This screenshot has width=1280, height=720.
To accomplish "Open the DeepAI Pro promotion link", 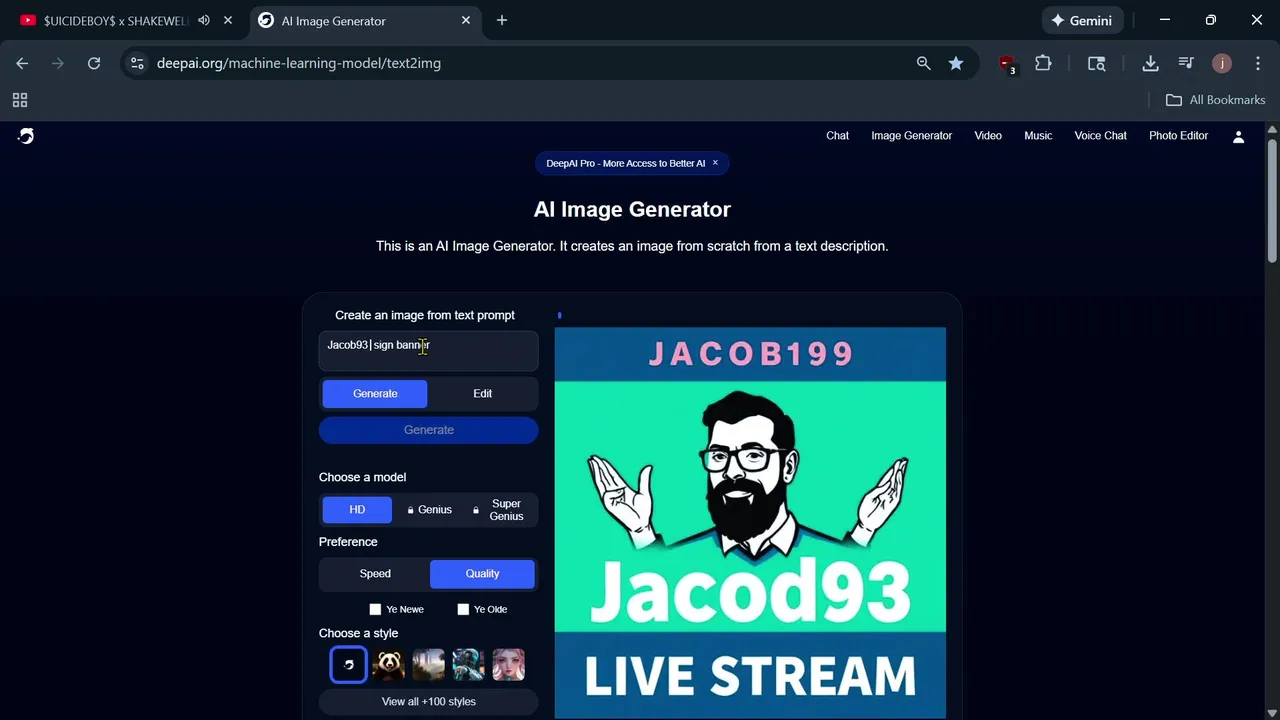I will click(625, 163).
